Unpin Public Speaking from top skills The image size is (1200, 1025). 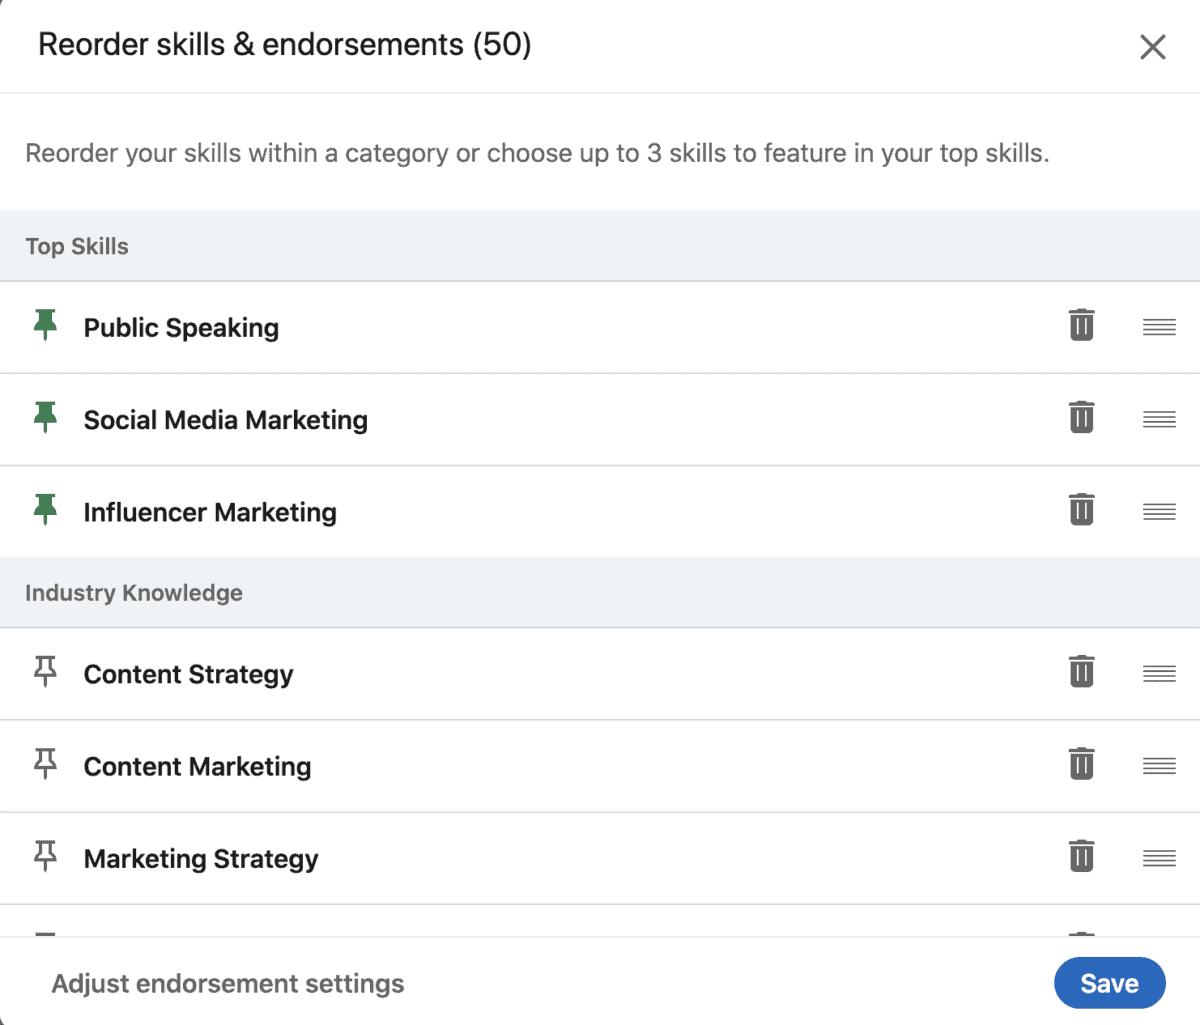[x=45, y=325]
